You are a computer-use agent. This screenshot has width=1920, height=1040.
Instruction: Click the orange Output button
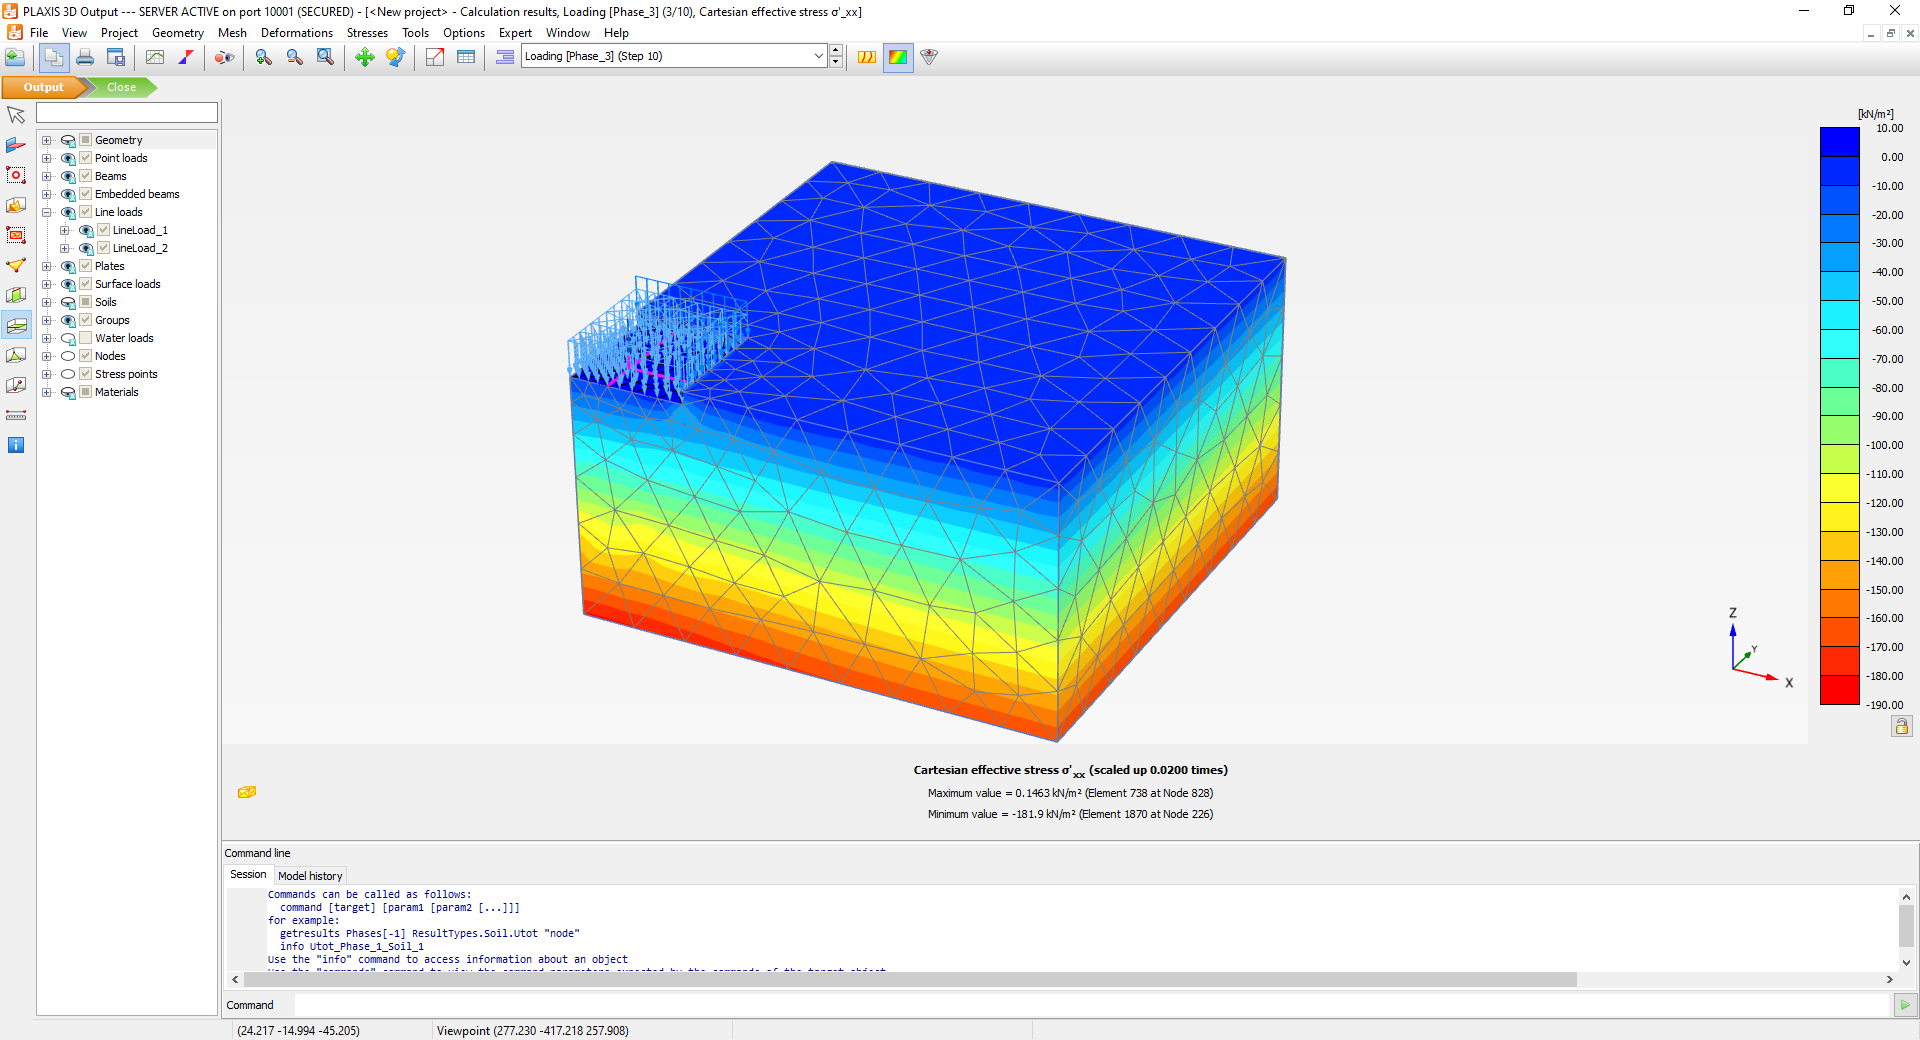click(43, 87)
